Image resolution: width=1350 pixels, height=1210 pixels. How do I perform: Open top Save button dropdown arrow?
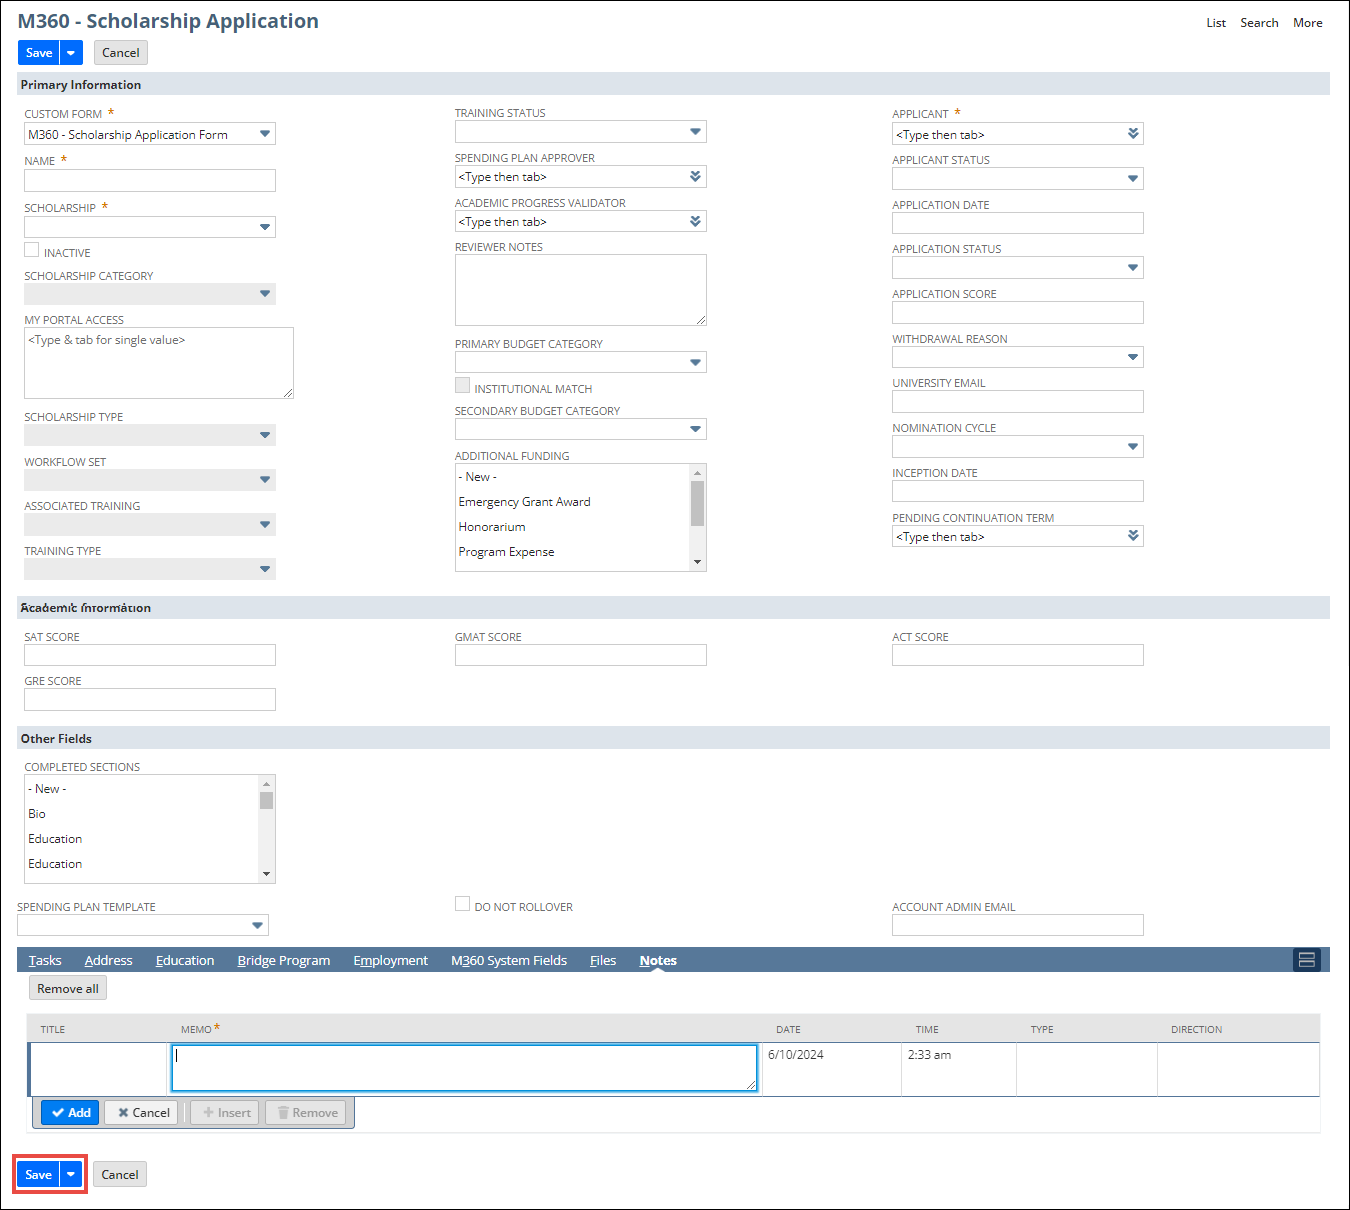[71, 53]
